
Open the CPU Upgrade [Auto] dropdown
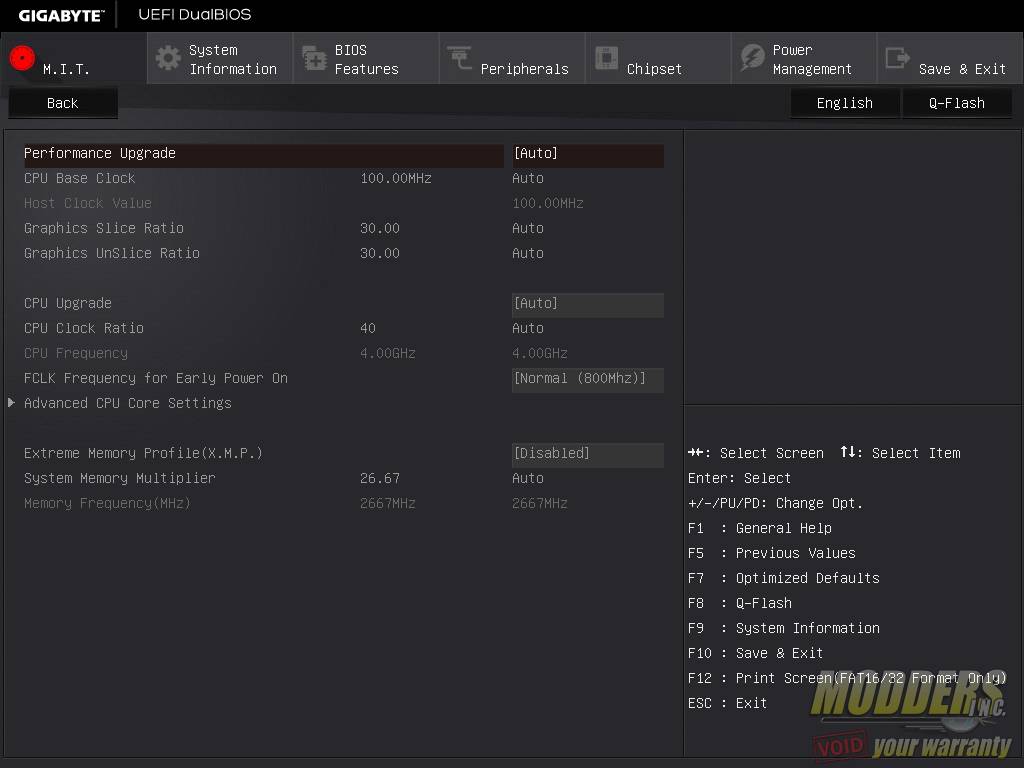(588, 304)
